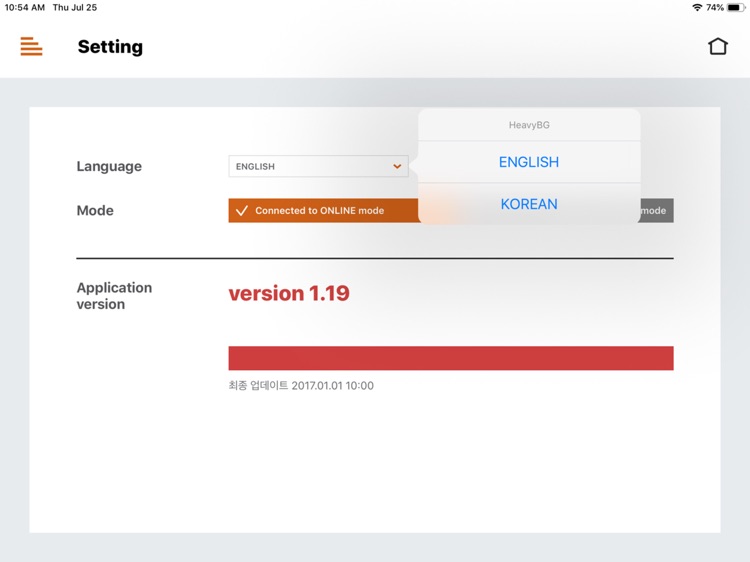Viewport: 750px width, 562px height.
Task: Select ENGLISH in the language popup
Action: click(x=529, y=162)
